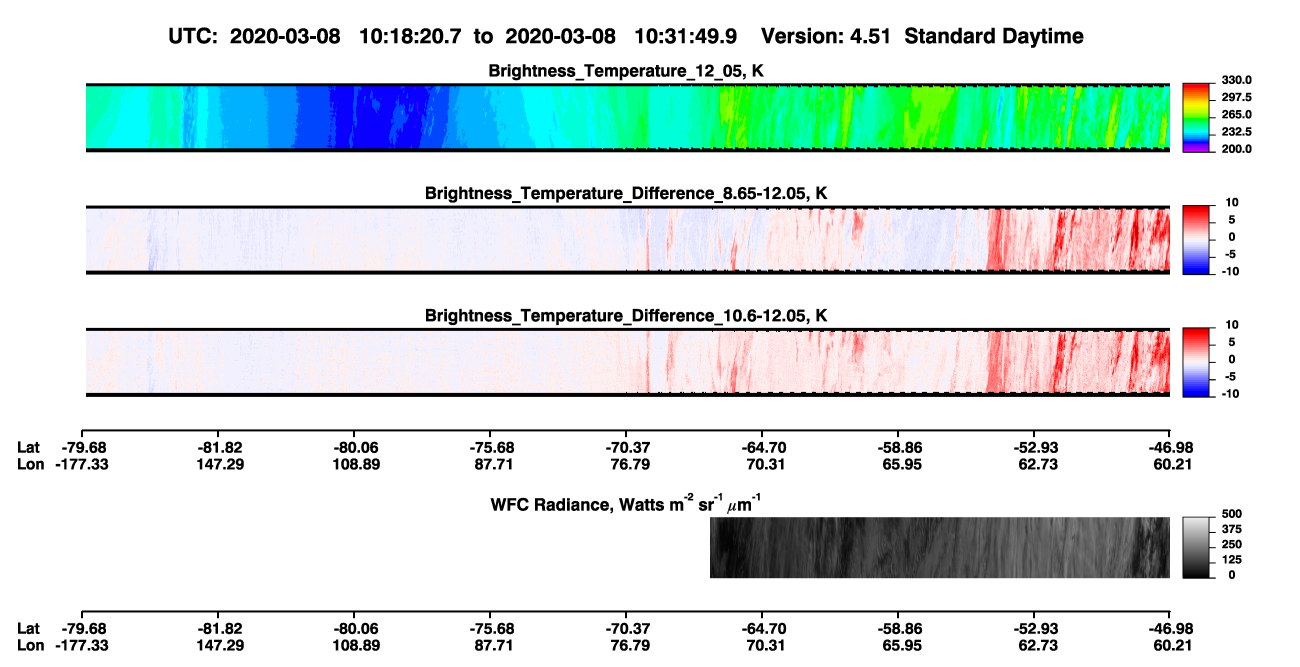The height and width of the screenshot is (667, 1300).
Task: Click the red-blue colorbar beside 10.6-12.05 panel
Action: coord(1197,362)
